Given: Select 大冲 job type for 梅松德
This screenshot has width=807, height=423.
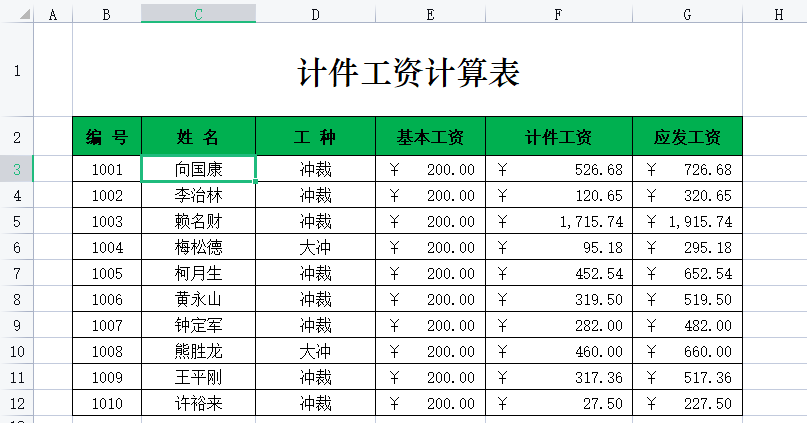Looking at the screenshot, I should click(315, 247).
